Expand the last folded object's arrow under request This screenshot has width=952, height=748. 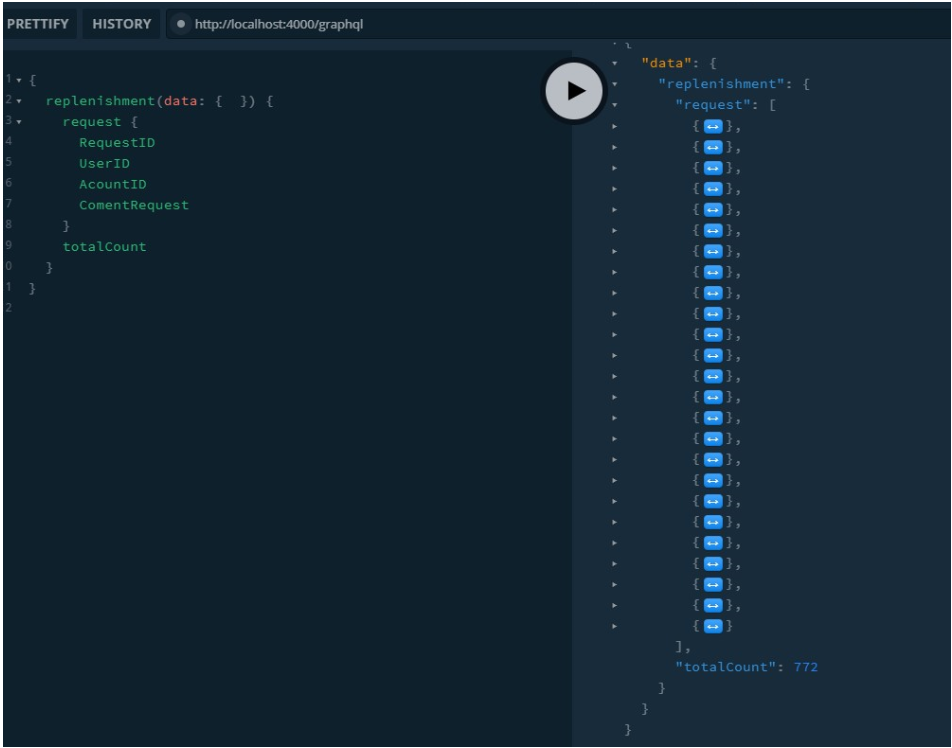[x=614, y=626]
